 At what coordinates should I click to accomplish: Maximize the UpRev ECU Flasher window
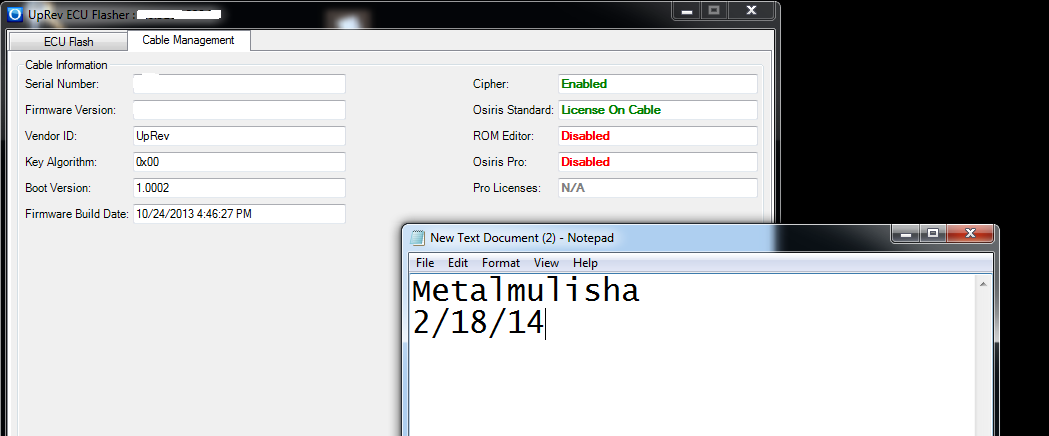pyautogui.click(x=714, y=11)
